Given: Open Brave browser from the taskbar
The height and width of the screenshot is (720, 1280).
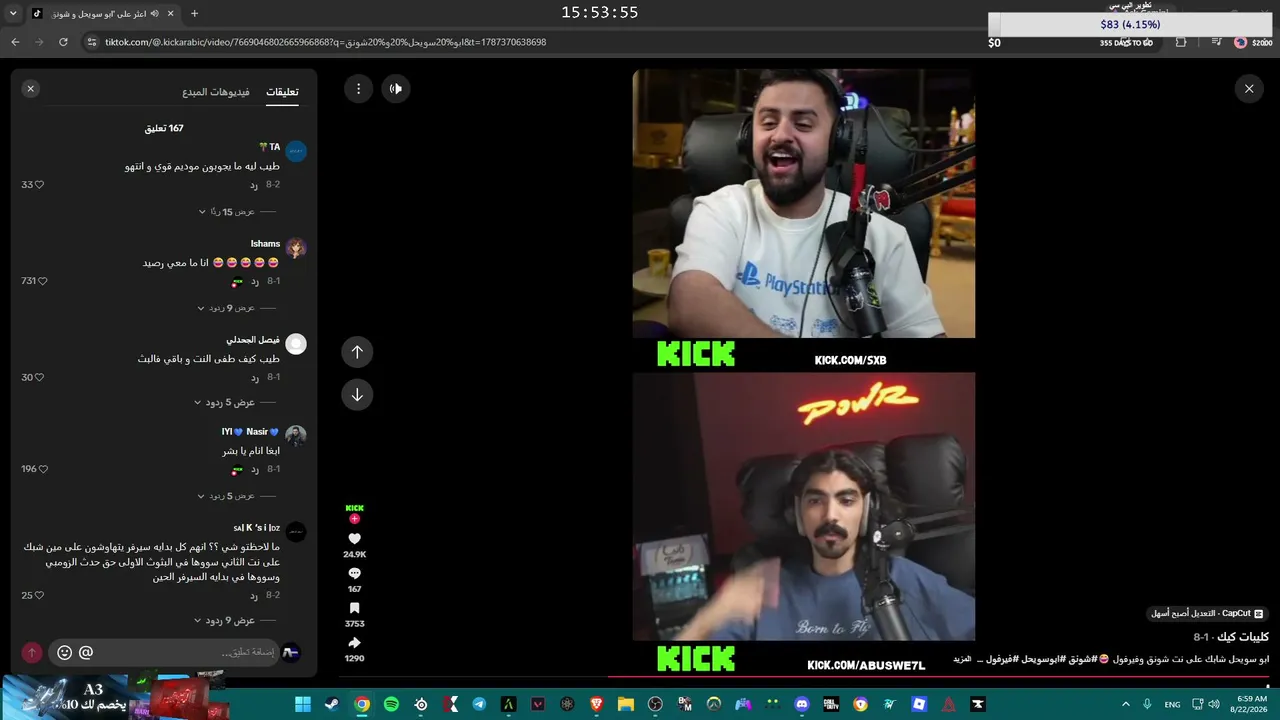Looking at the screenshot, I should 597,704.
